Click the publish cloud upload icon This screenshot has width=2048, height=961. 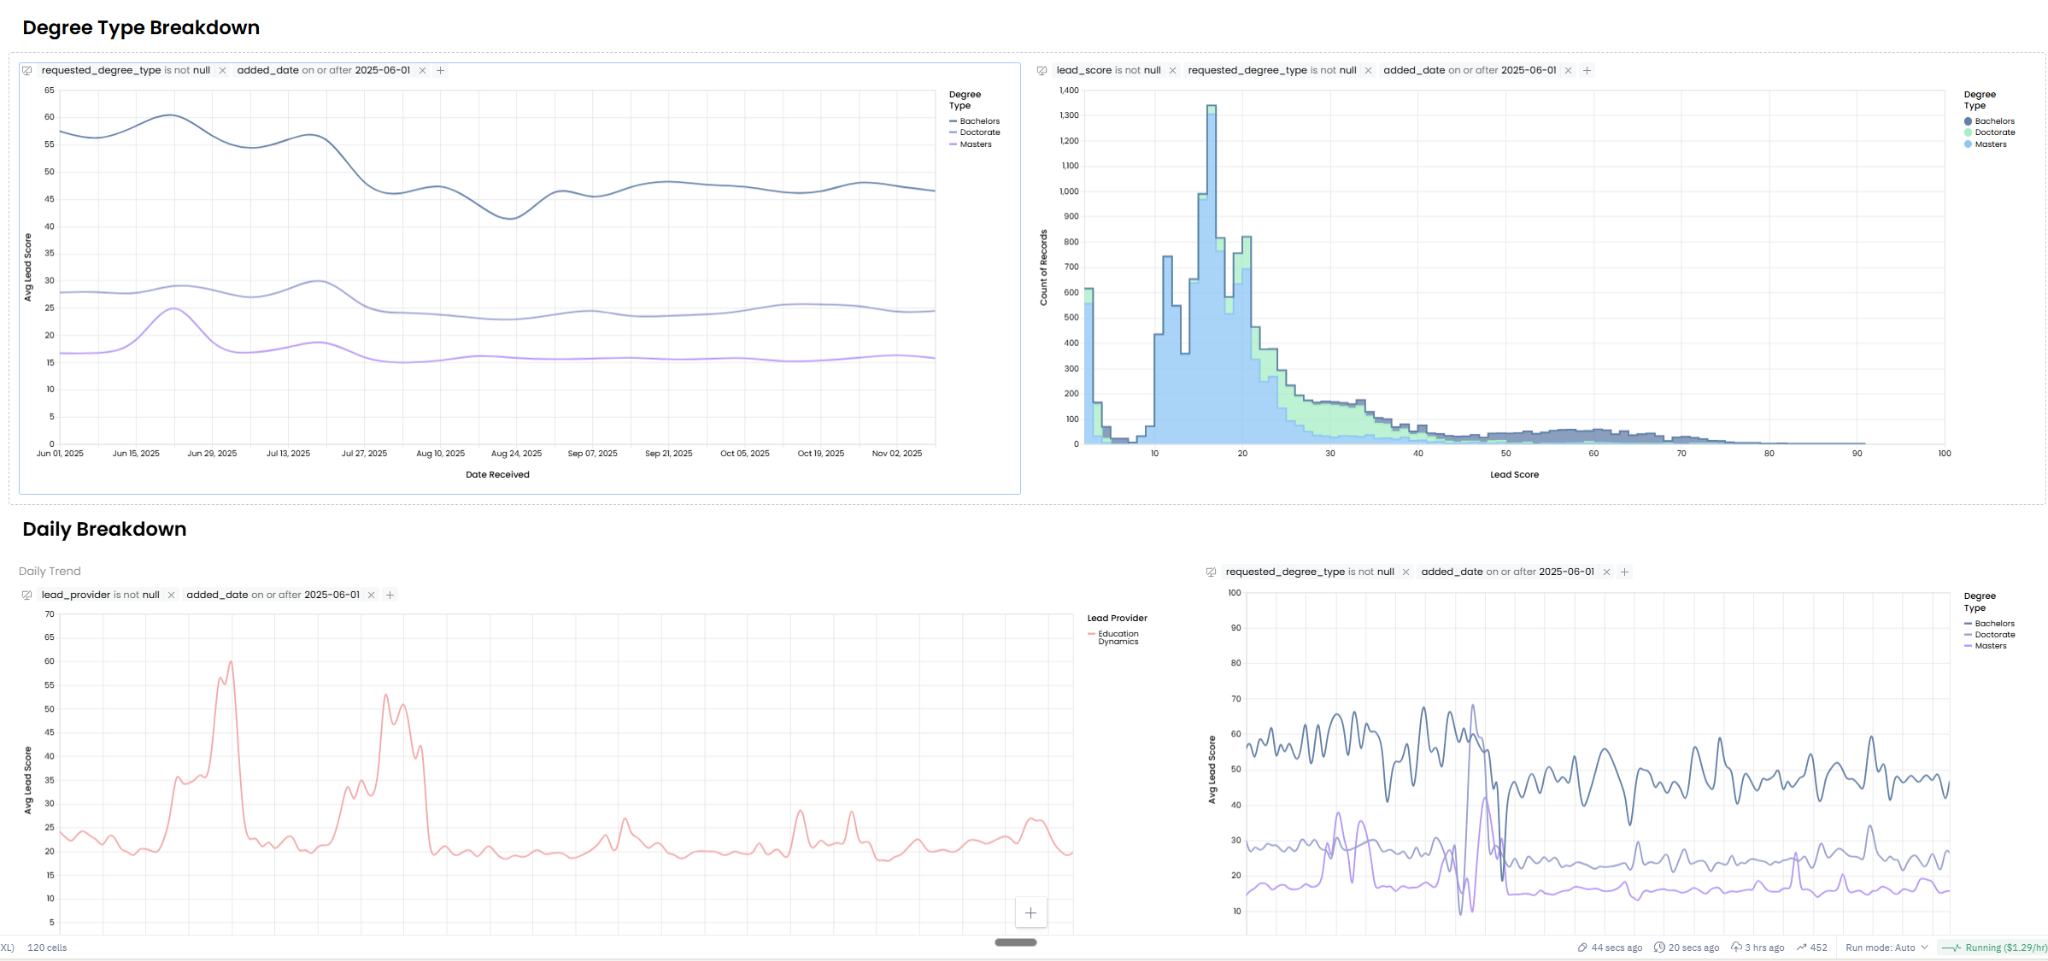[x=1736, y=948]
